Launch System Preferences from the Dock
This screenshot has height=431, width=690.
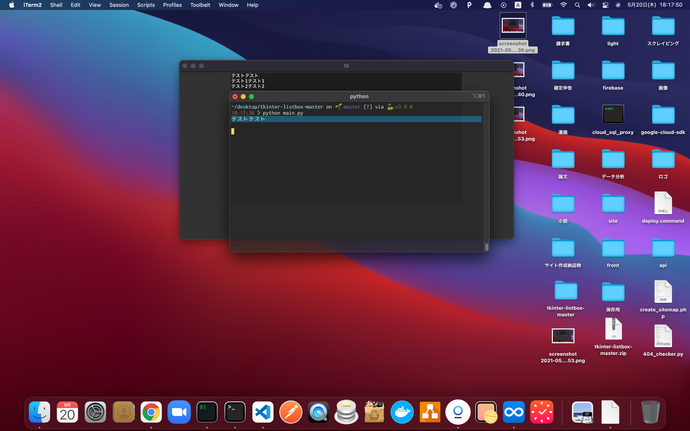pyautogui.click(x=95, y=412)
